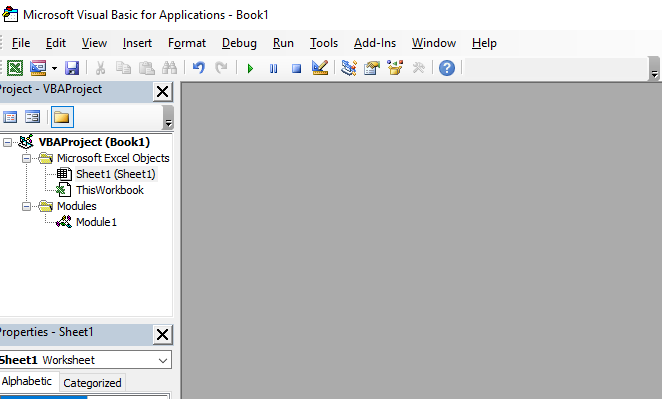This screenshot has height=399, width=662.
Task: Open the View menu
Action: [94, 43]
